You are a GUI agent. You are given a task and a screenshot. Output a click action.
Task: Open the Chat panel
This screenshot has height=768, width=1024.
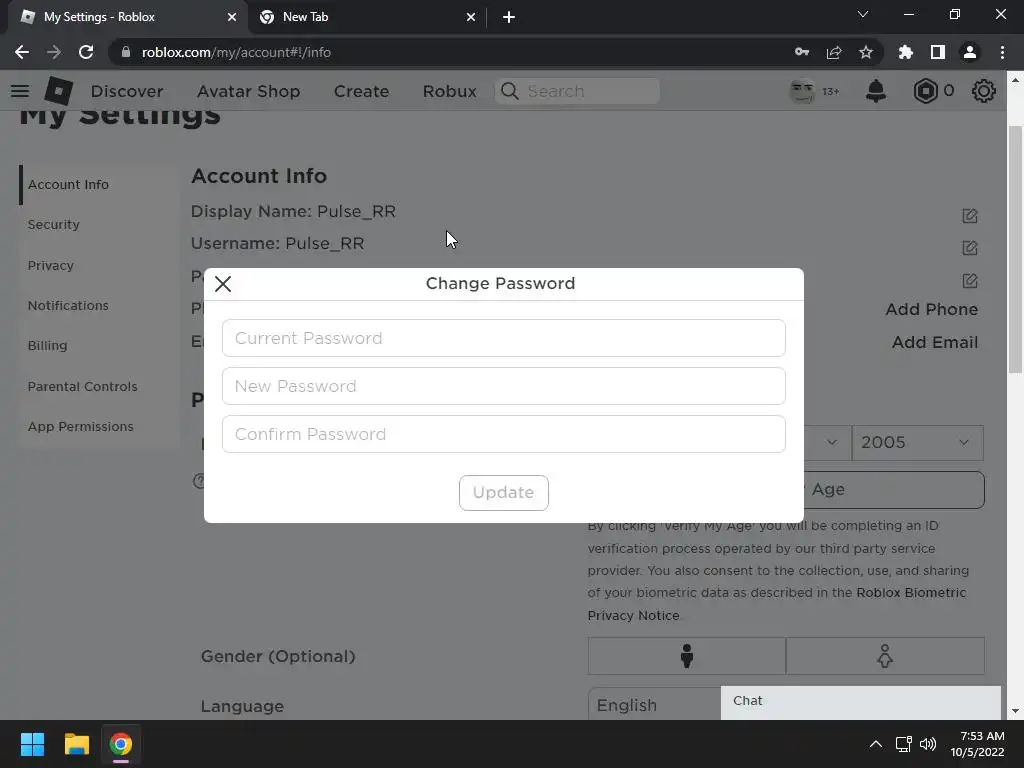coord(861,702)
